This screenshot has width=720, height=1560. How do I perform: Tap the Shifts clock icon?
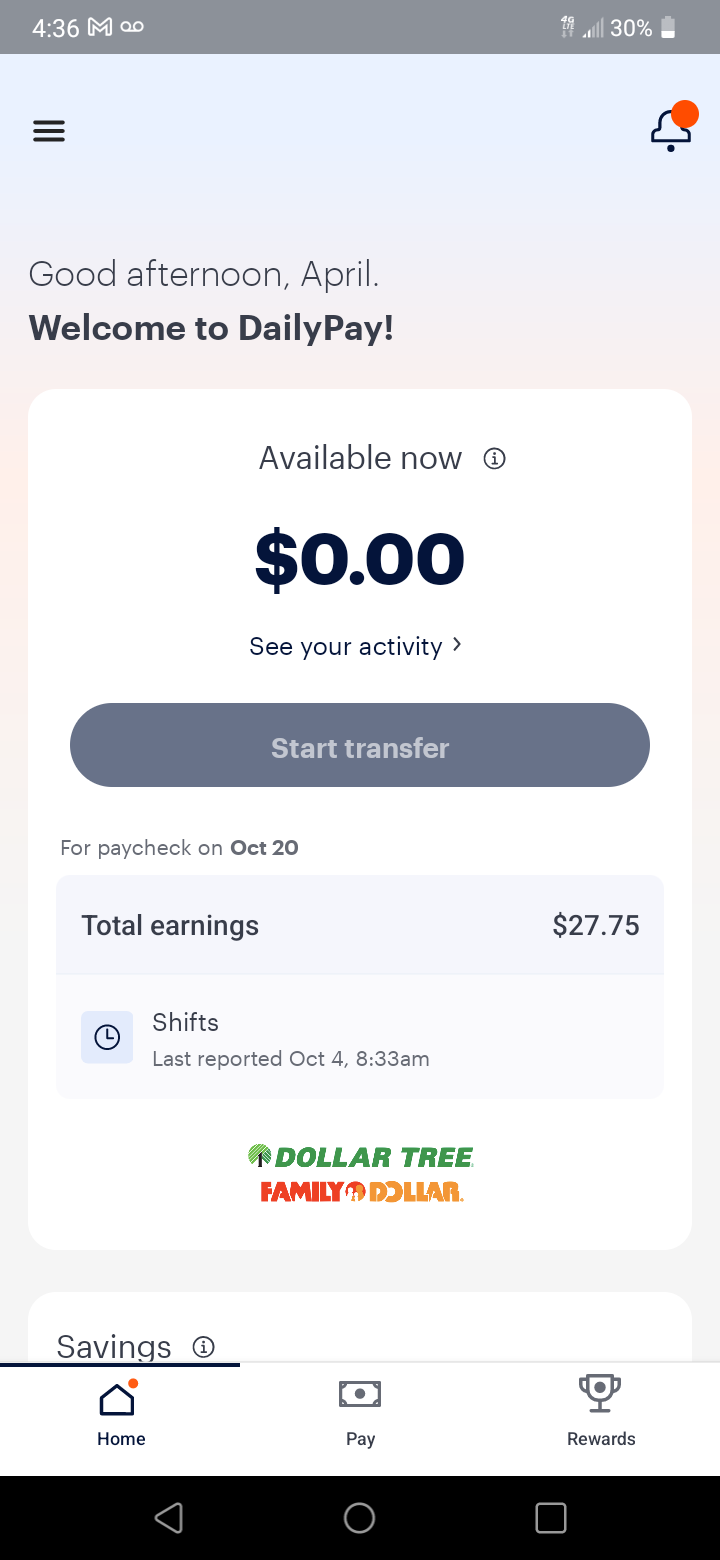(x=107, y=1037)
